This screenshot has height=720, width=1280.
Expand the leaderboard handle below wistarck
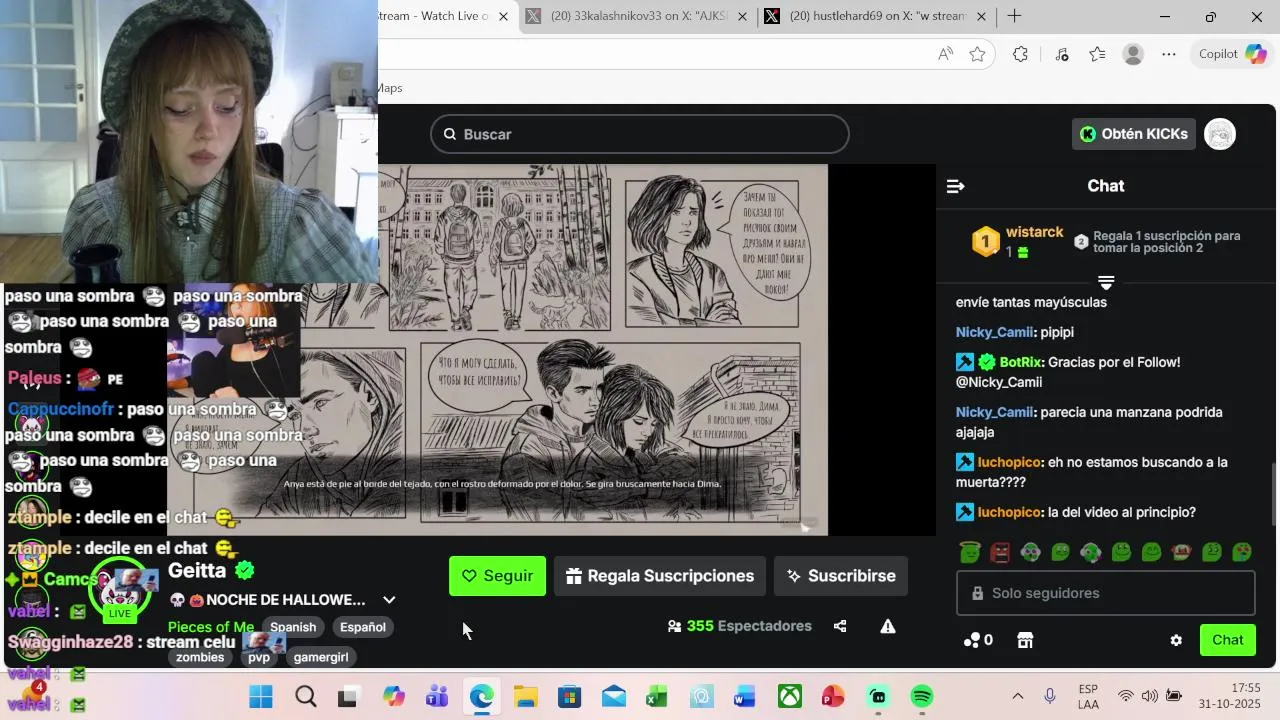(1106, 282)
